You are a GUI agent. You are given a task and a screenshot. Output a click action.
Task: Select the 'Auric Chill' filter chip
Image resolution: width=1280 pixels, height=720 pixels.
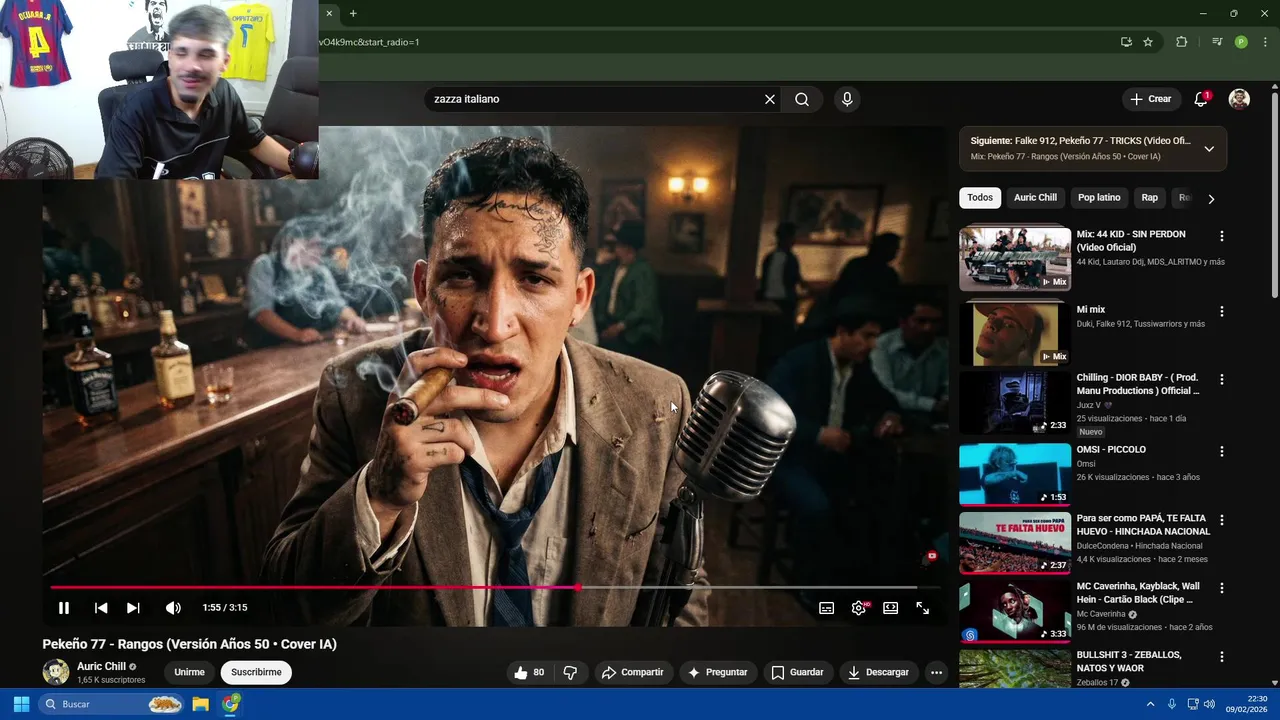click(x=1035, y=198)
